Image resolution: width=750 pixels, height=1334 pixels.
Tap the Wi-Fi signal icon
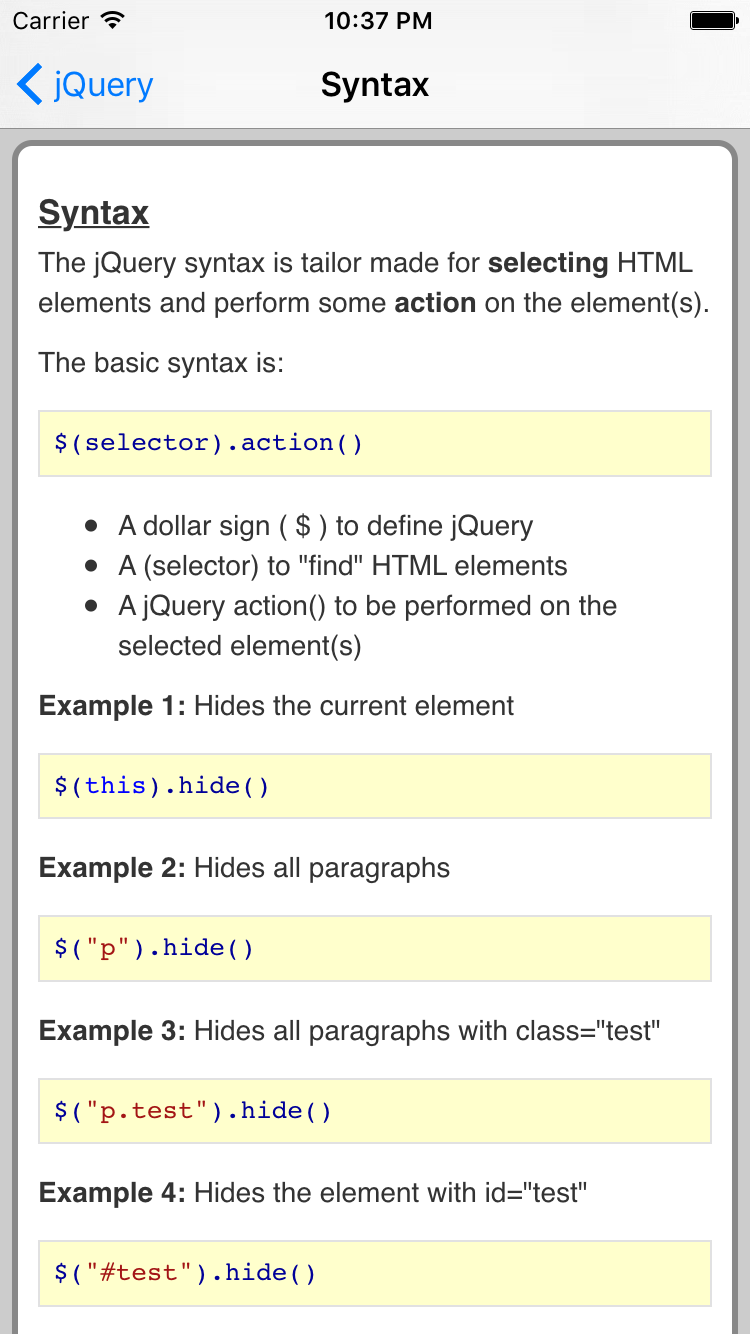[x=113, y=20]
